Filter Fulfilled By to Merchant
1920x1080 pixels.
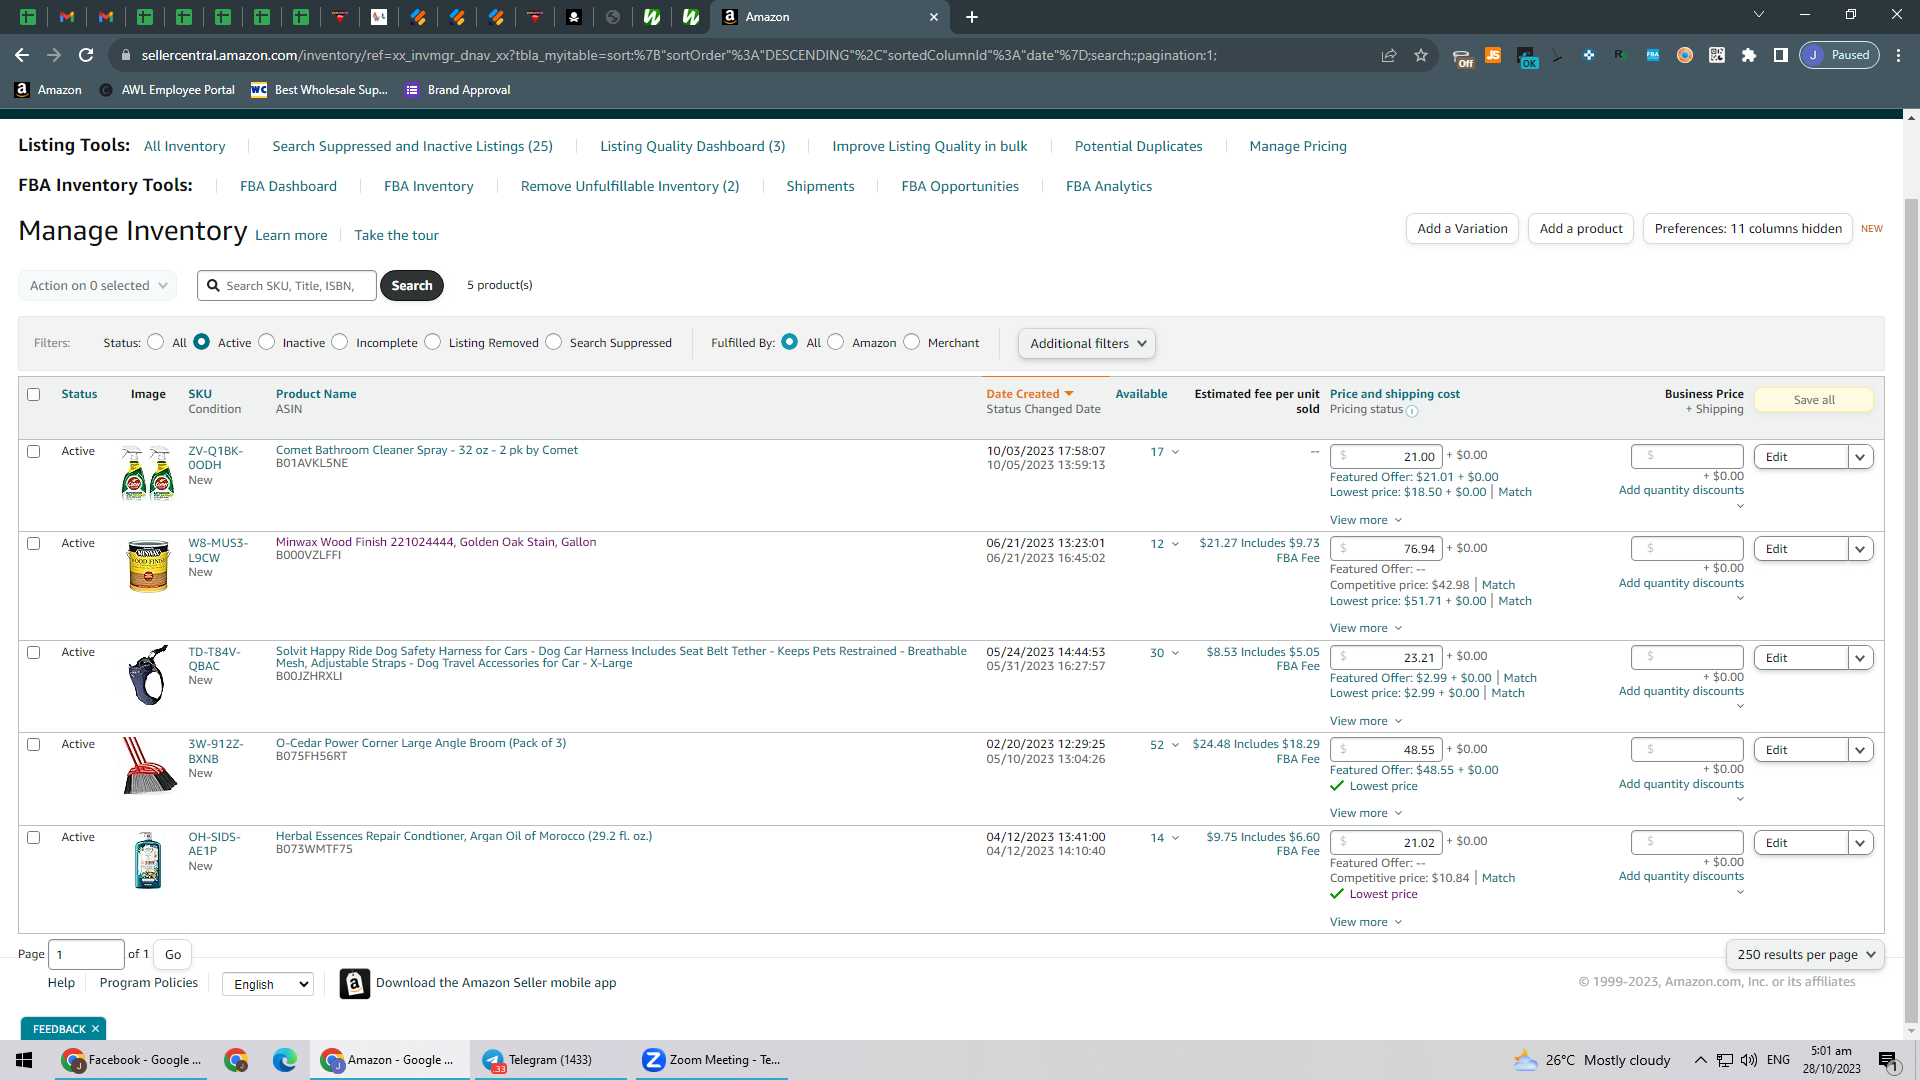point(912,342)
